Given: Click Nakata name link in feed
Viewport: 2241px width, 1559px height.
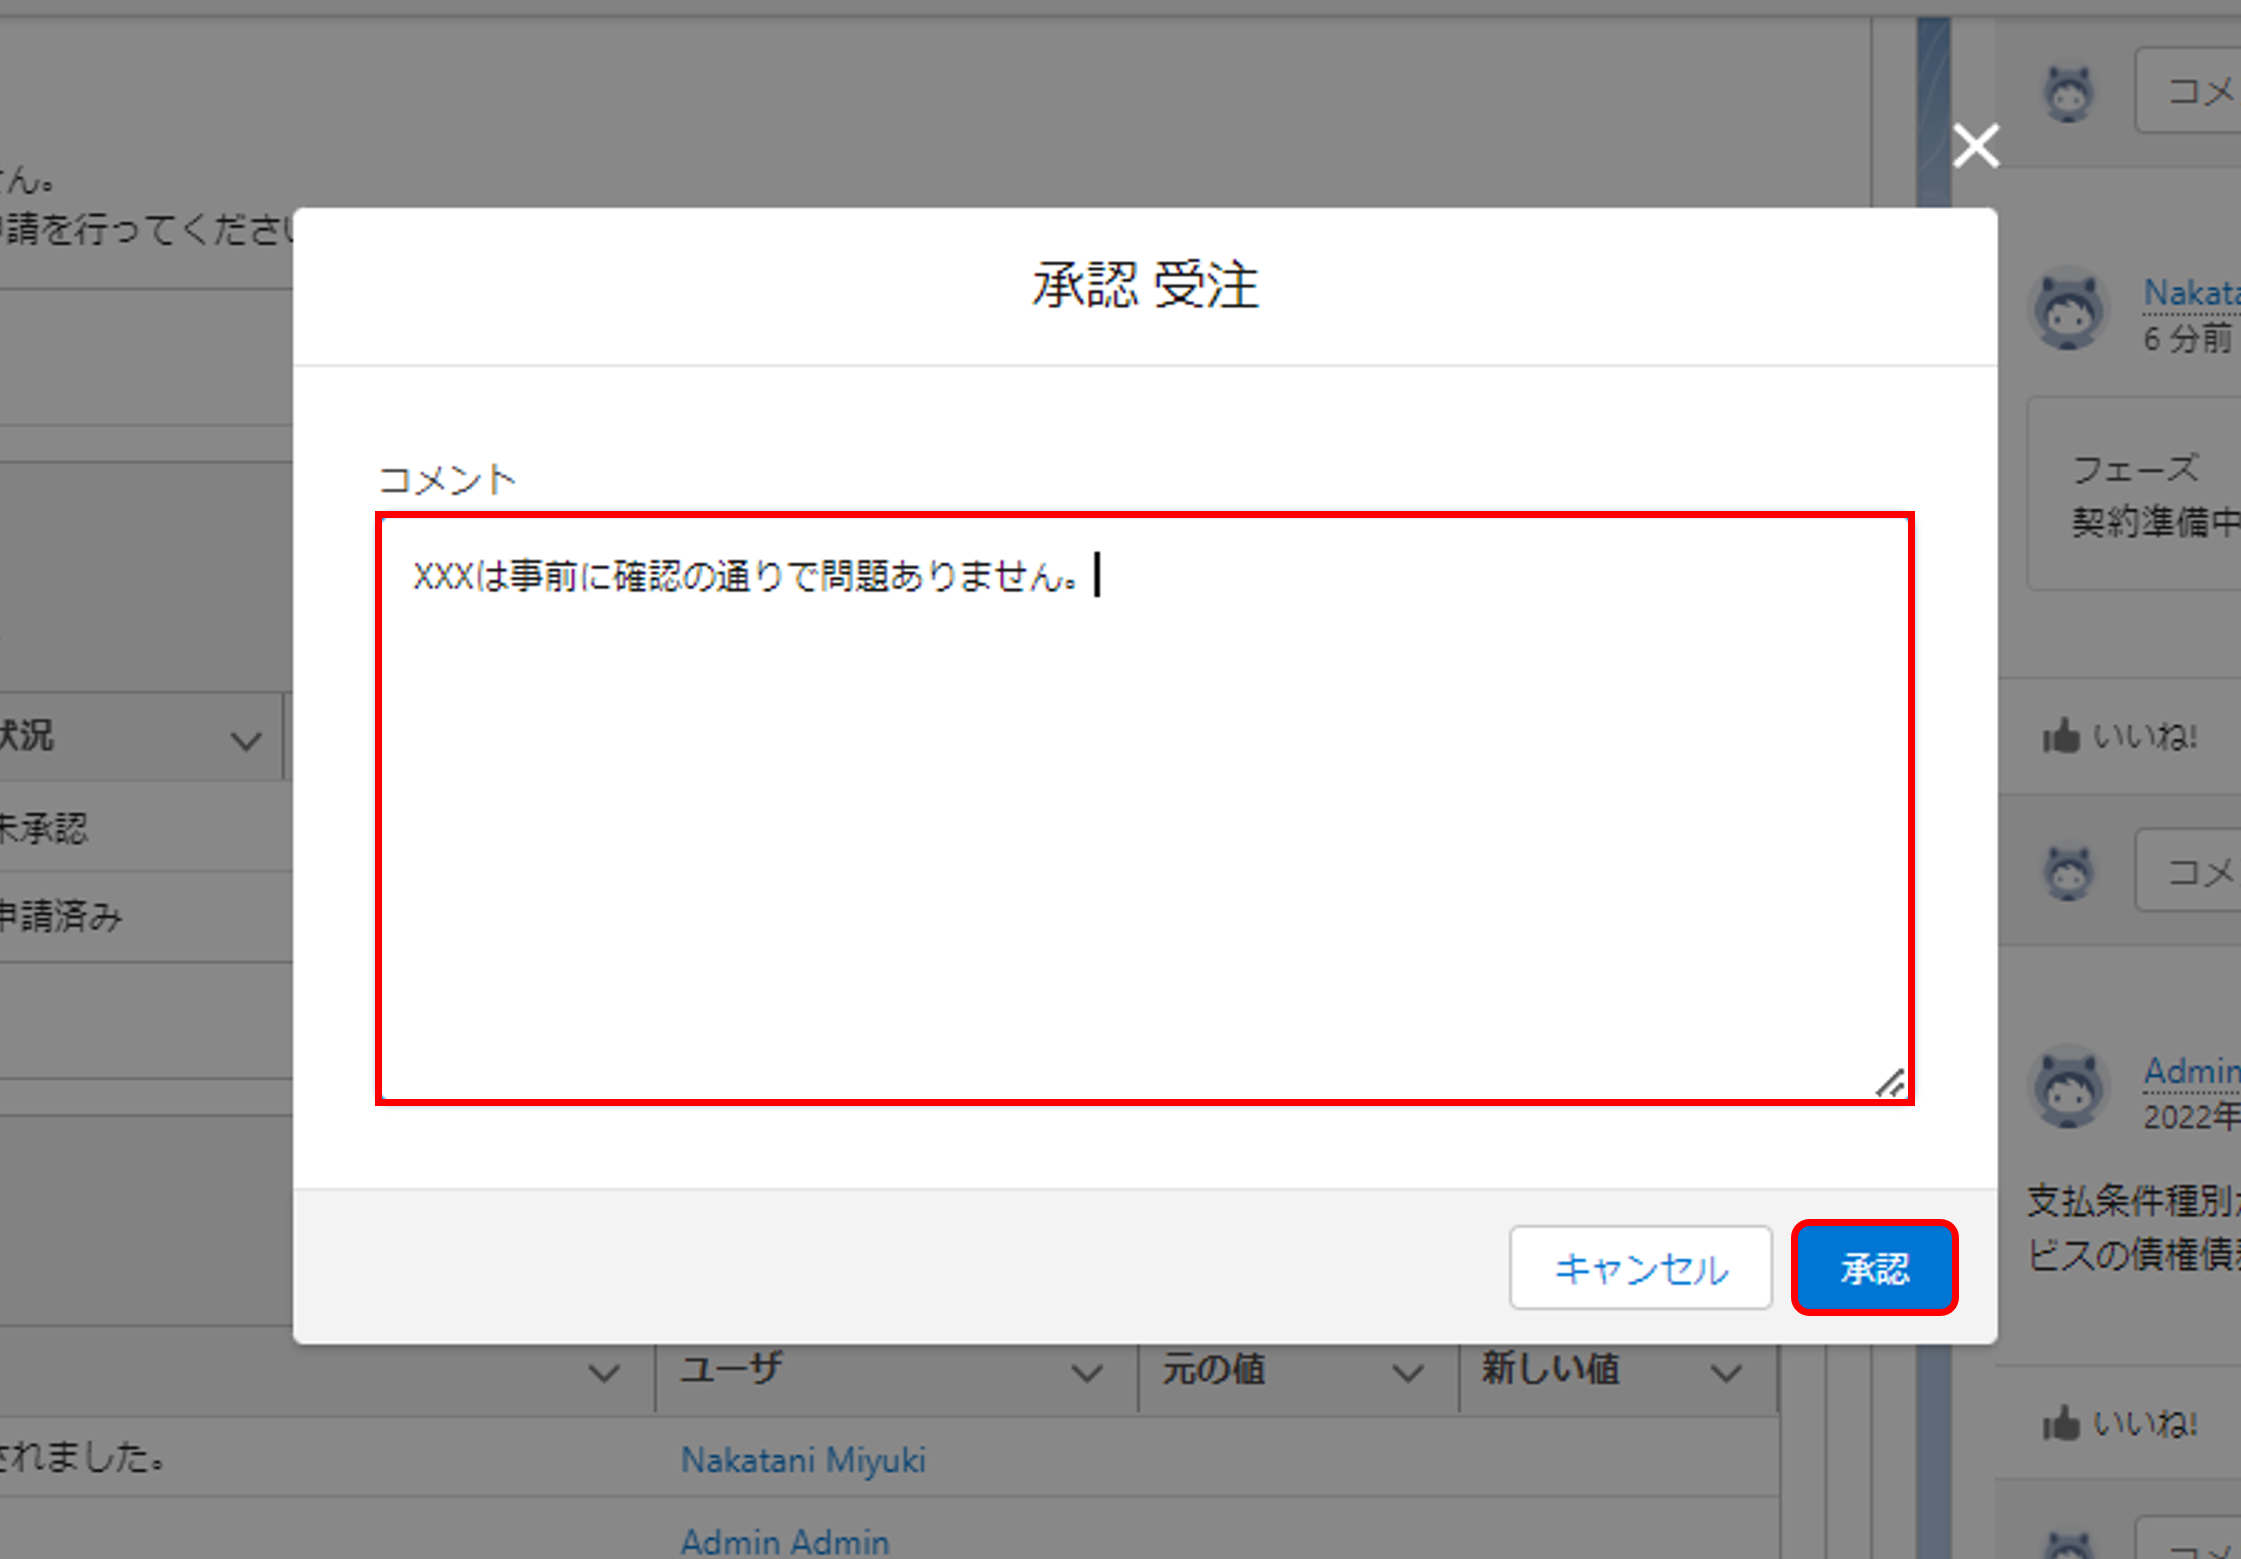Looking at the screenshot, I should [x=2190, y=293].
